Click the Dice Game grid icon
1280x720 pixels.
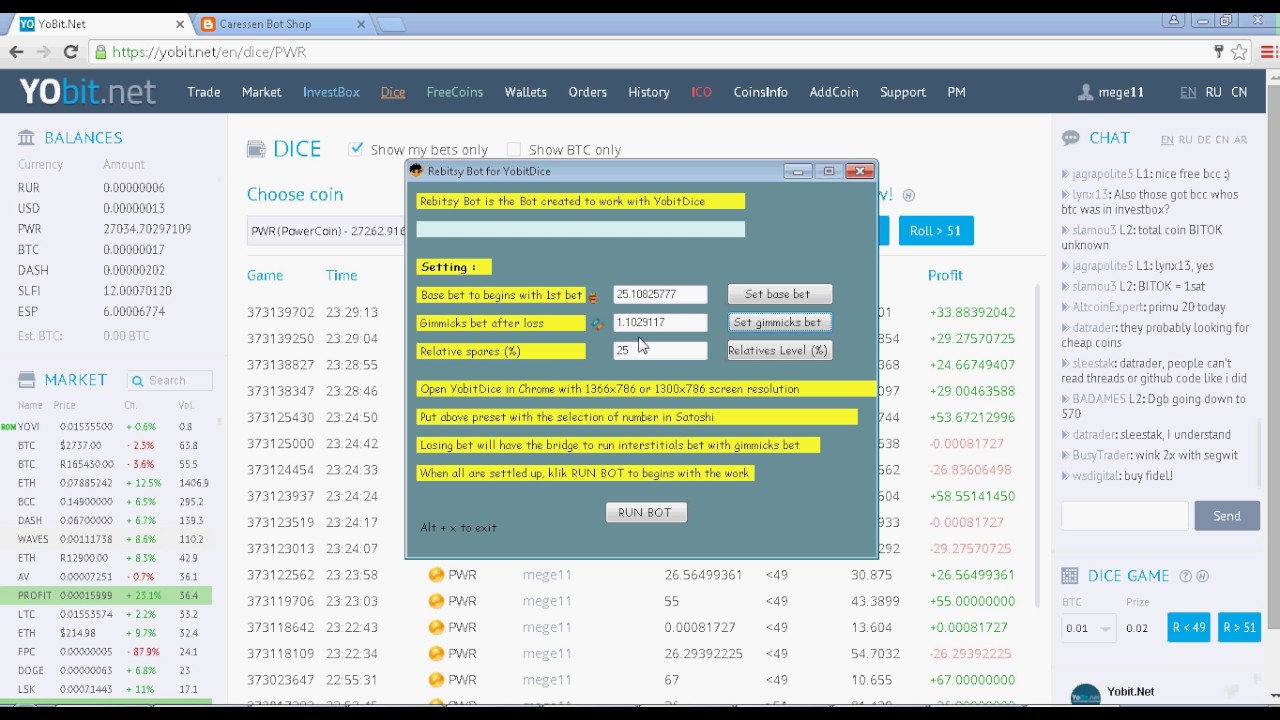pyautogui.click(x=1070, y=576)
